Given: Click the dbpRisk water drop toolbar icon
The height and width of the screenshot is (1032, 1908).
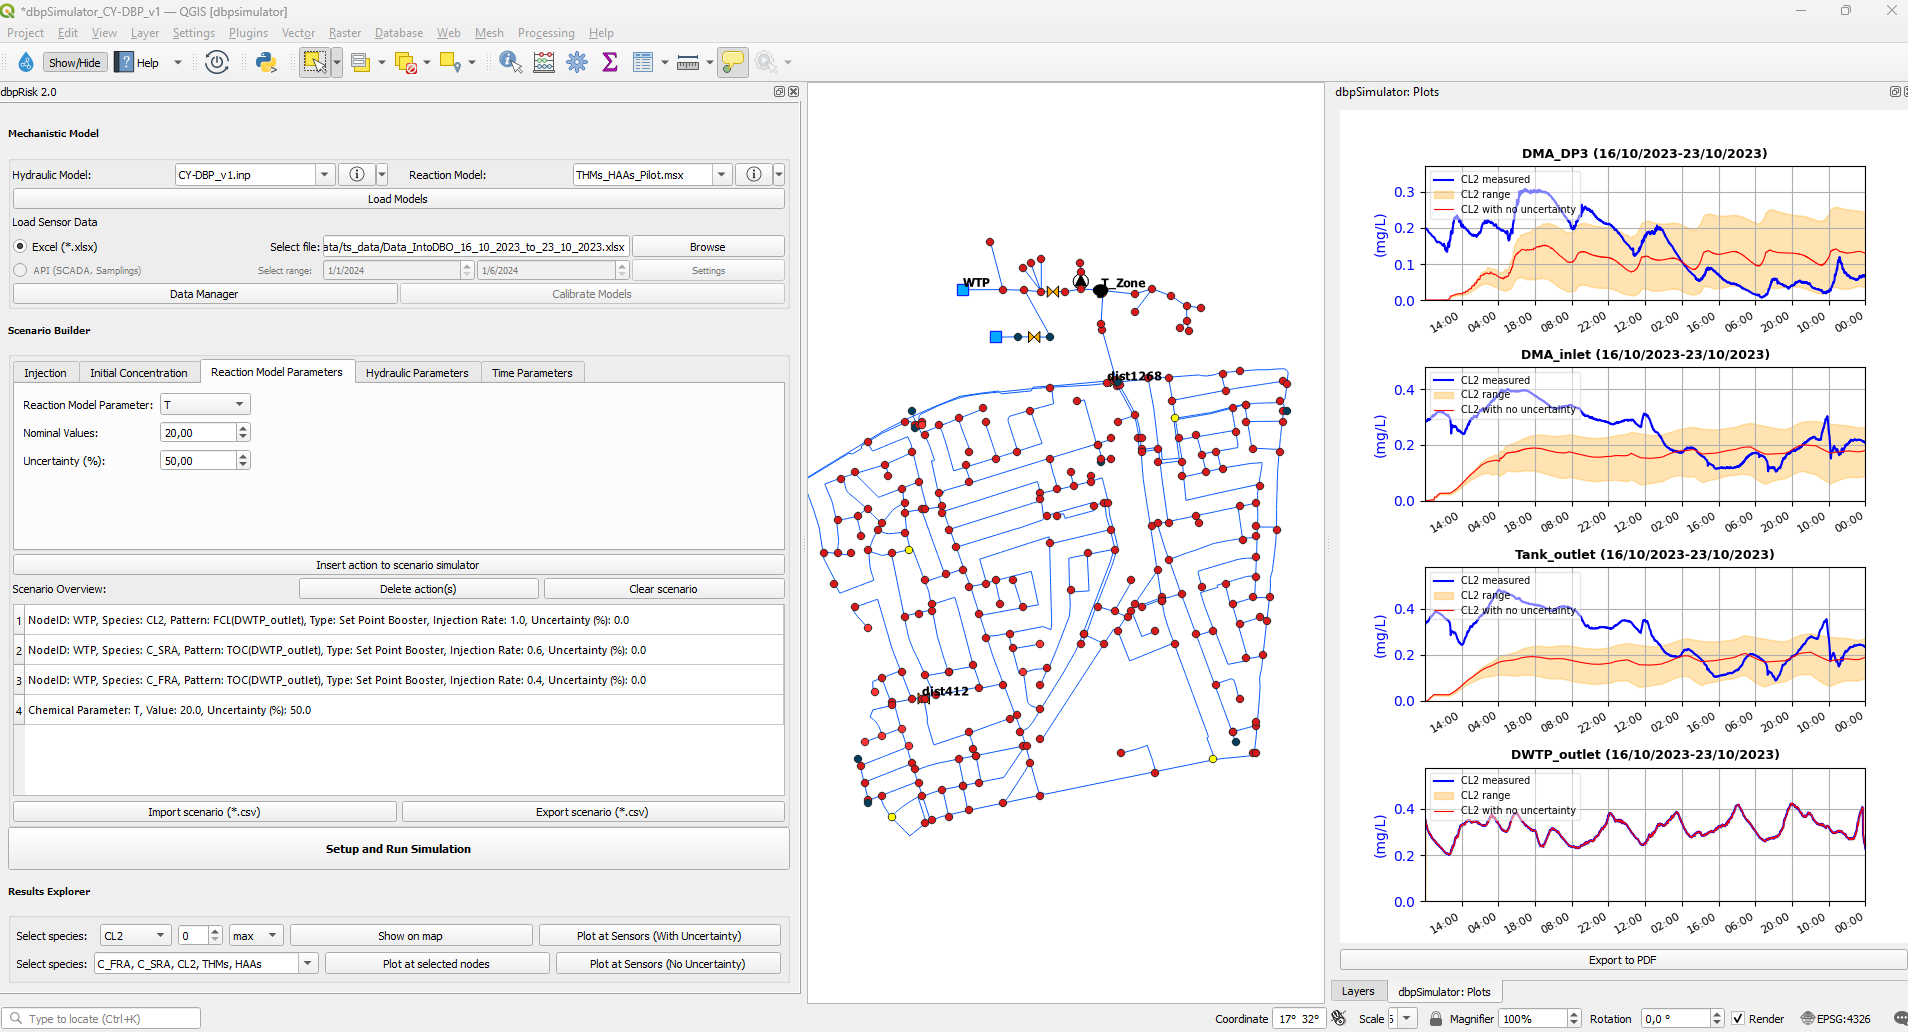Looking at the screenshot, I should pyautogui.click(x=26, y=62).
